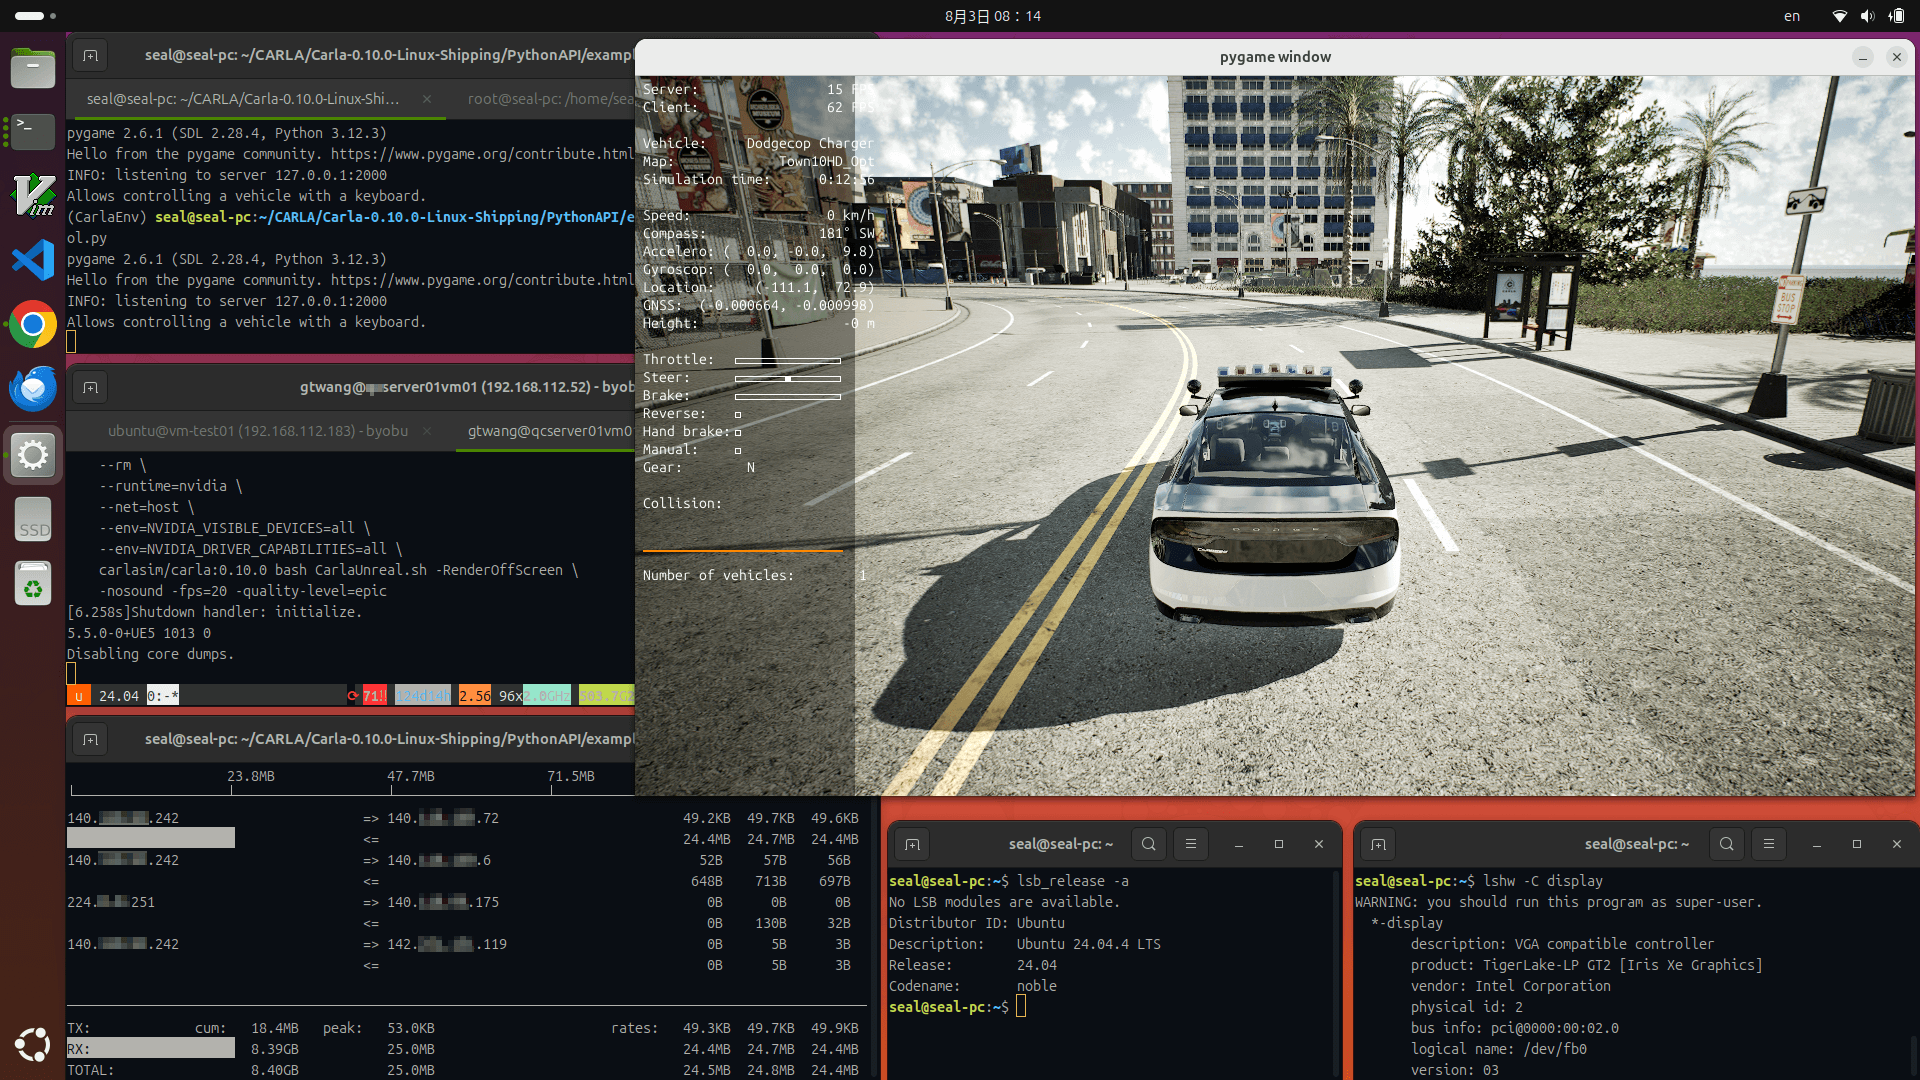Click prompt cursor in lsb_release terminal
1920x1080 pixels.
[1021, 1007]
